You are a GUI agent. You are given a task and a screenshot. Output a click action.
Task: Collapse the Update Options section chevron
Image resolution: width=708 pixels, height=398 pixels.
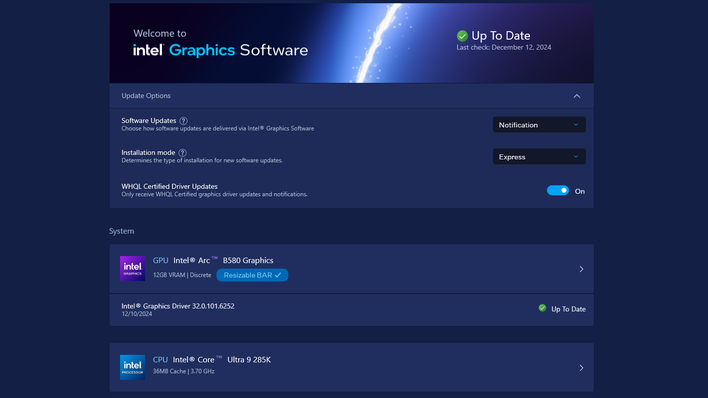pyautogui.click(x=577, y=96)
